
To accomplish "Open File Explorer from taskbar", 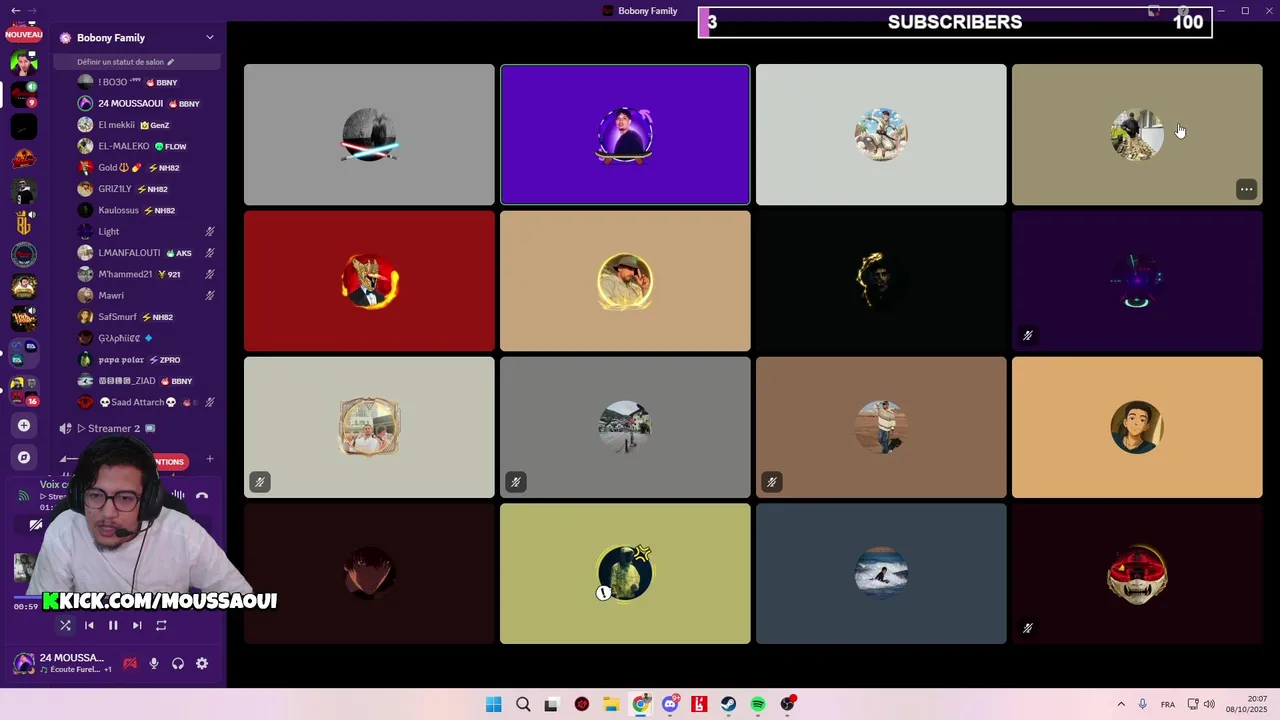I will point(611,704).
